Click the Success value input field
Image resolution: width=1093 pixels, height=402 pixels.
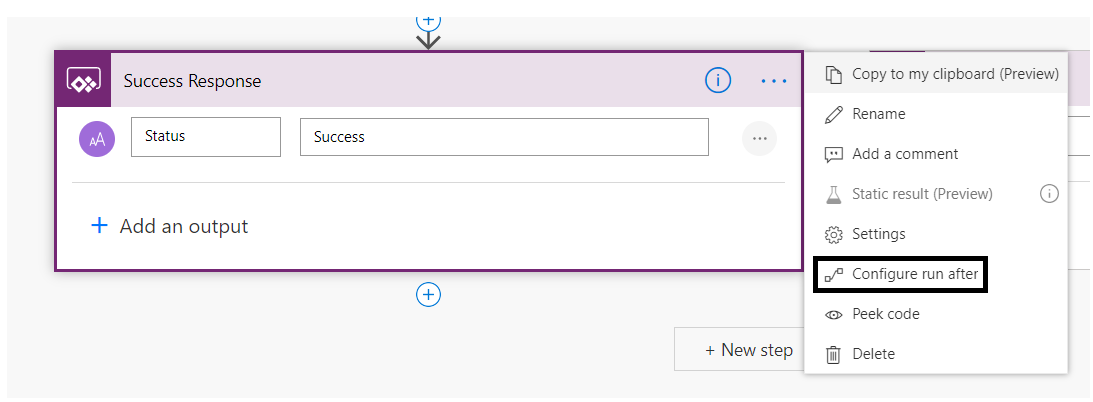(504, 137)
